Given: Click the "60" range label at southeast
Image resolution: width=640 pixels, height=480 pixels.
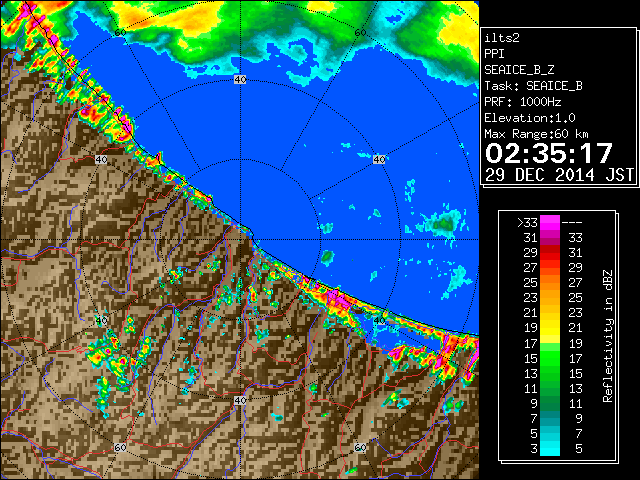Looking at the screenshot, I should [x=360, y=447].
